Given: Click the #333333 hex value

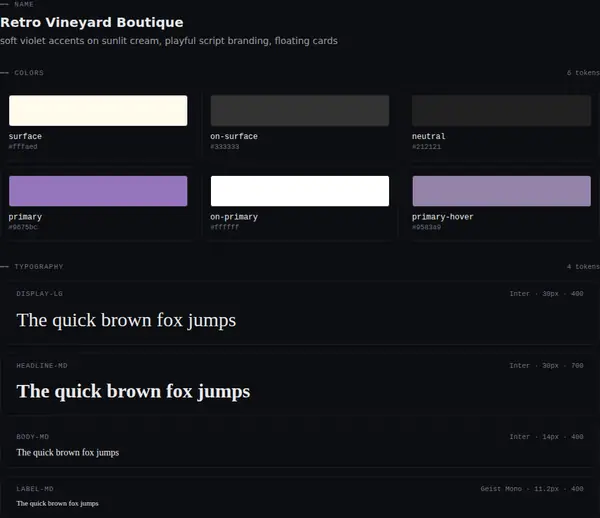Looking at the screenshot, I should pyautogui.click(x=225, y=147).
